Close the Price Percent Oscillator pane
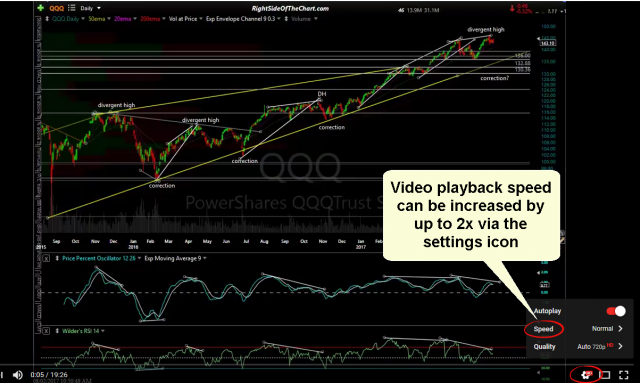The width and height of the screenshot is (640, 383). click(x=47, y=258)
